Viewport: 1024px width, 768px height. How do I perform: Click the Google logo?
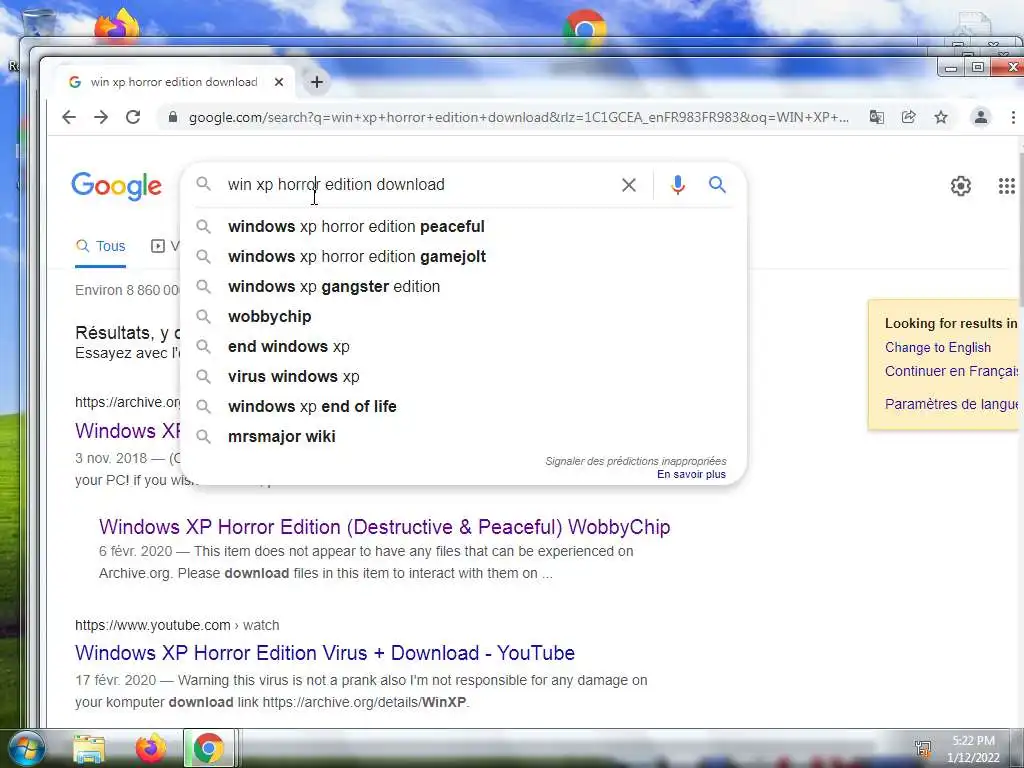pyautogui.click(x=116, y=186)
